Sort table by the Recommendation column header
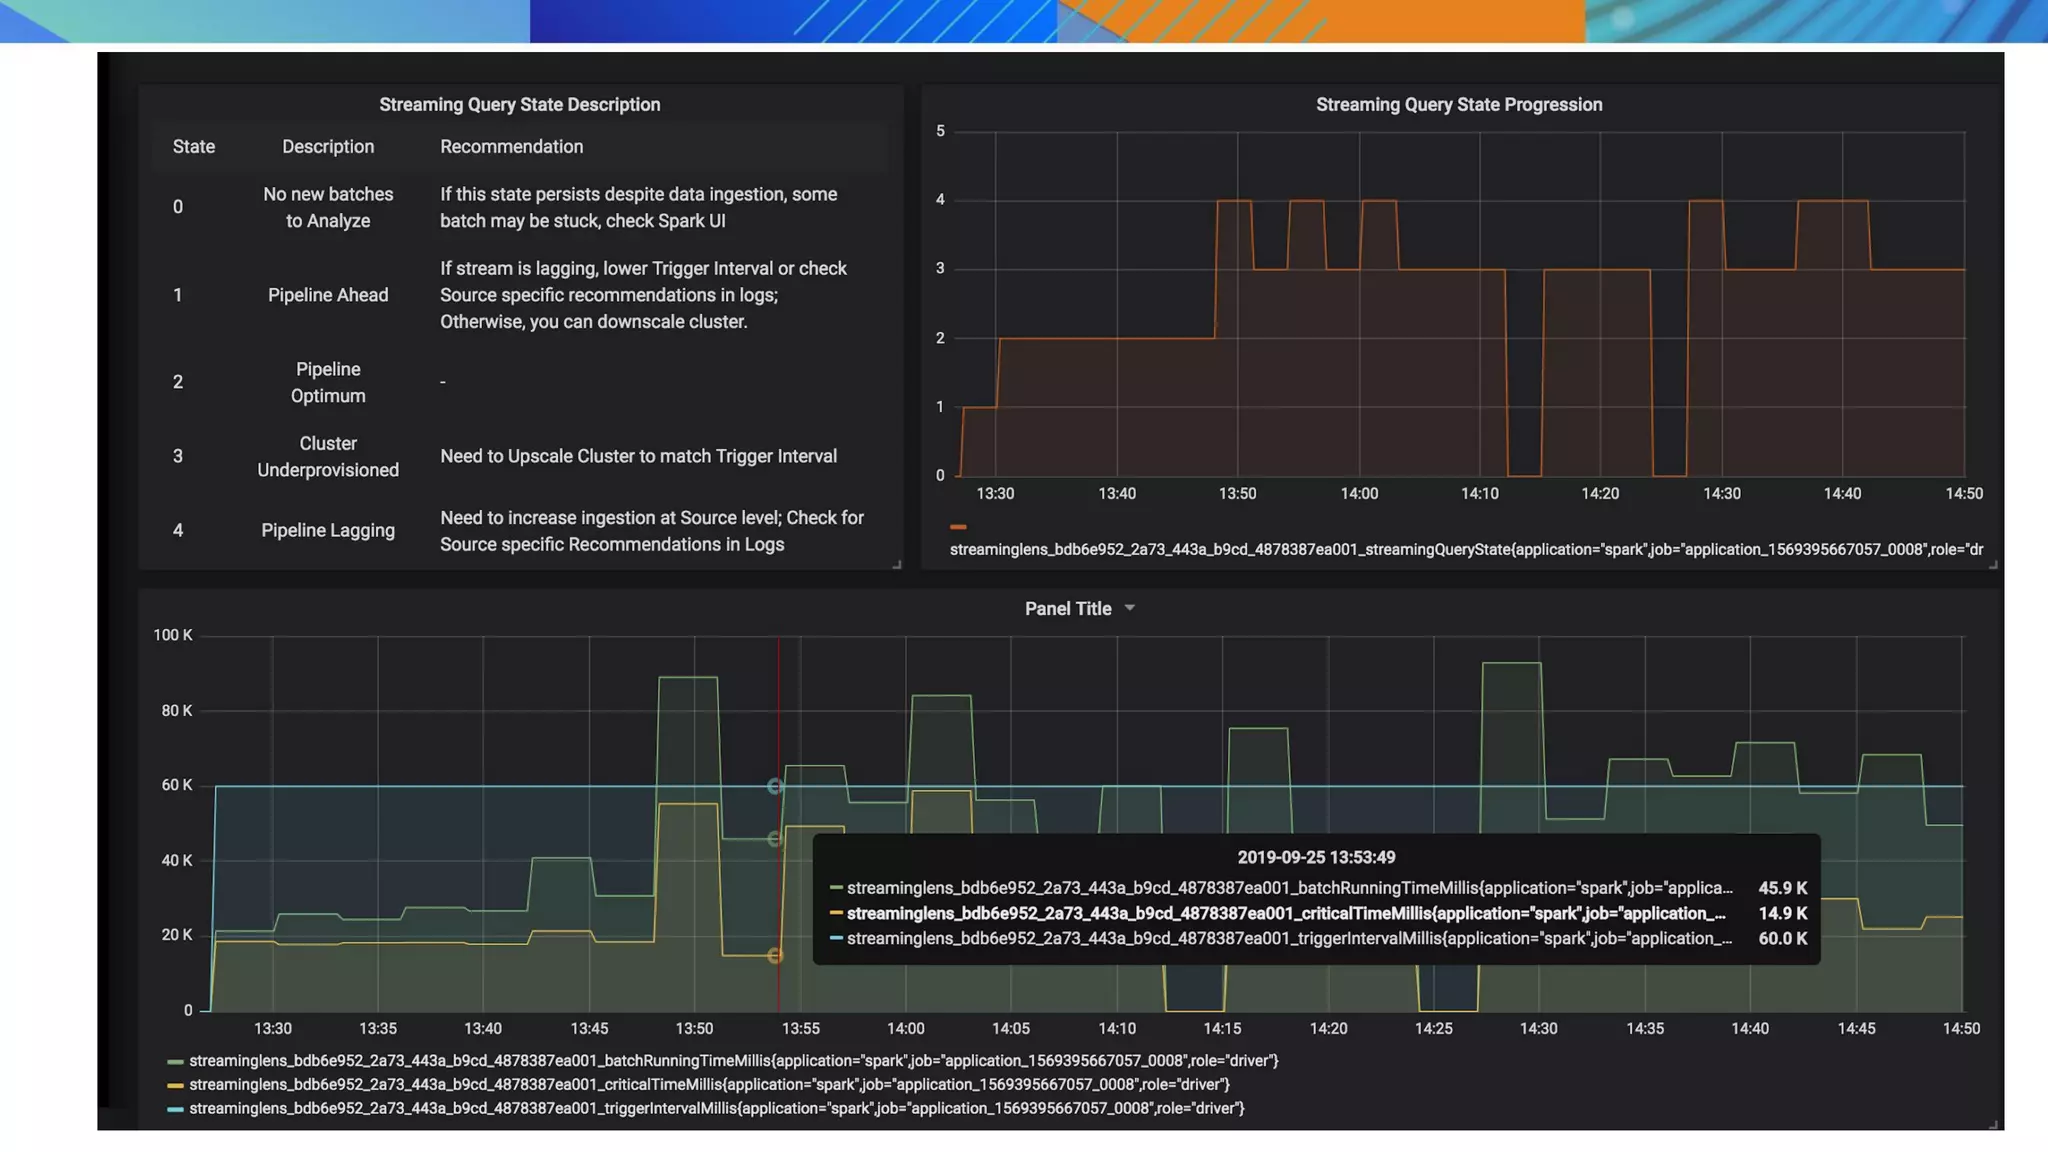 point(511,146)
